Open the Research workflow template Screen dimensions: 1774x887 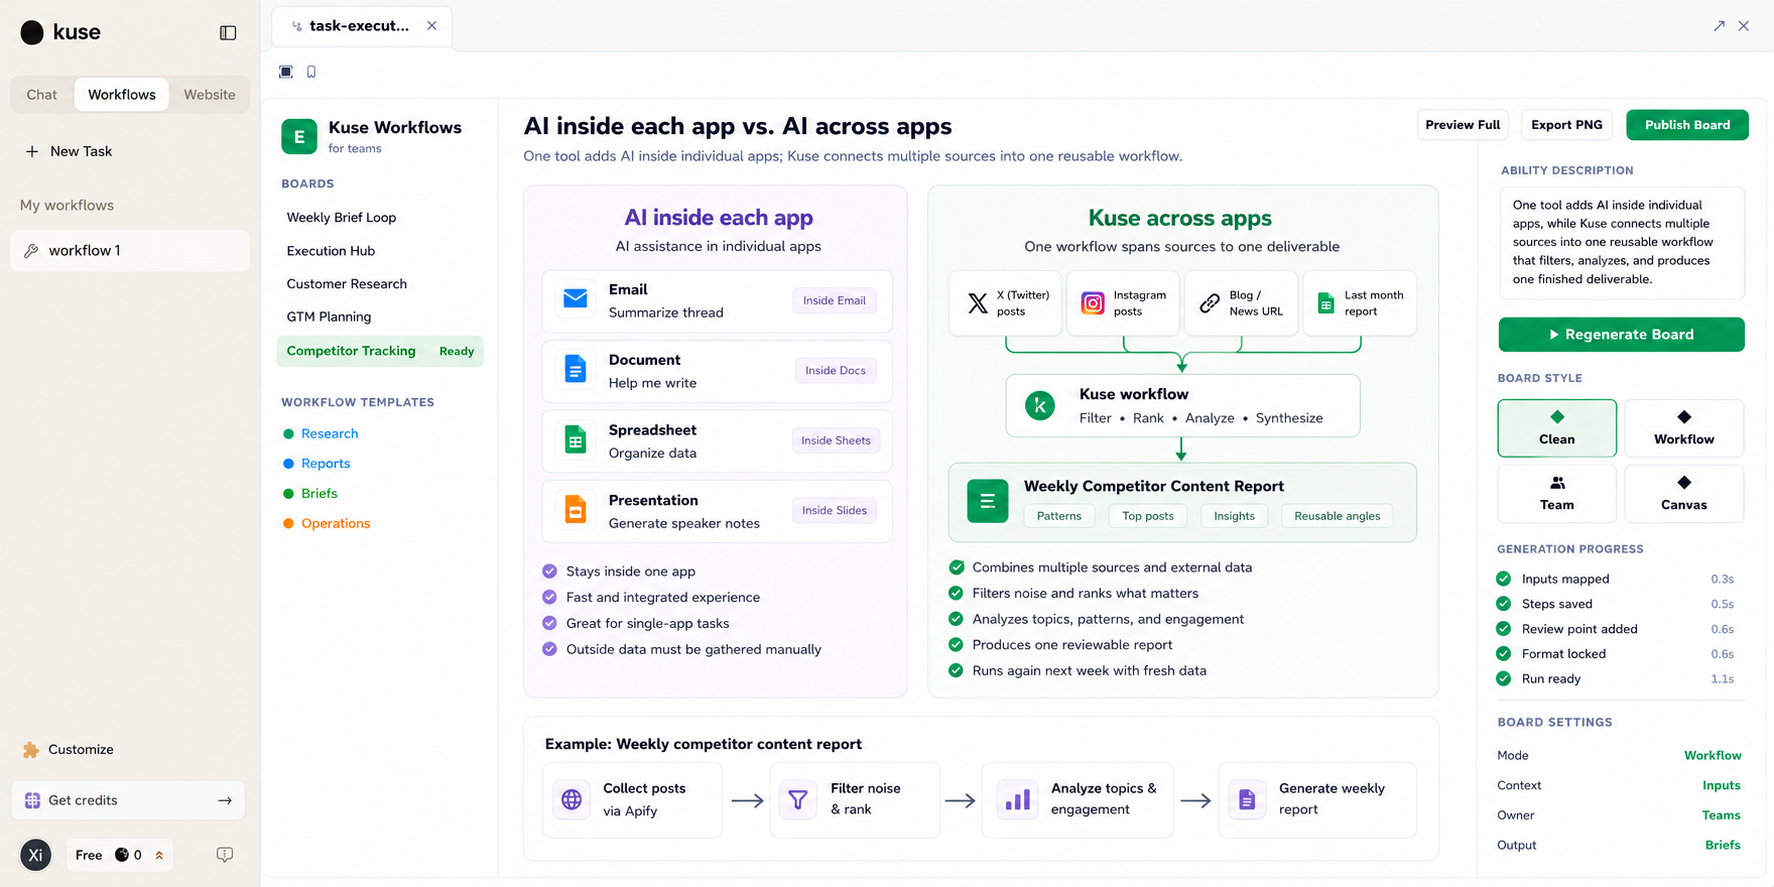coord(329,433)
